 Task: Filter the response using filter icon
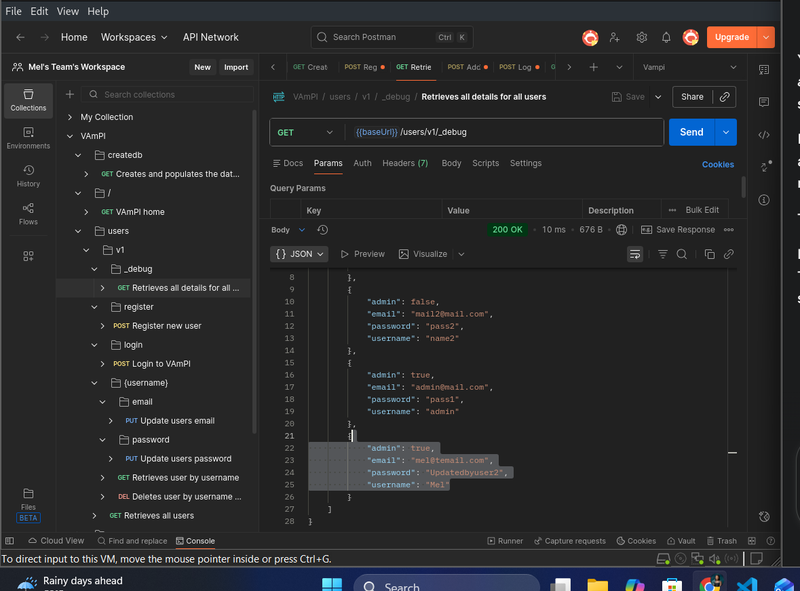tap(662, 254)
